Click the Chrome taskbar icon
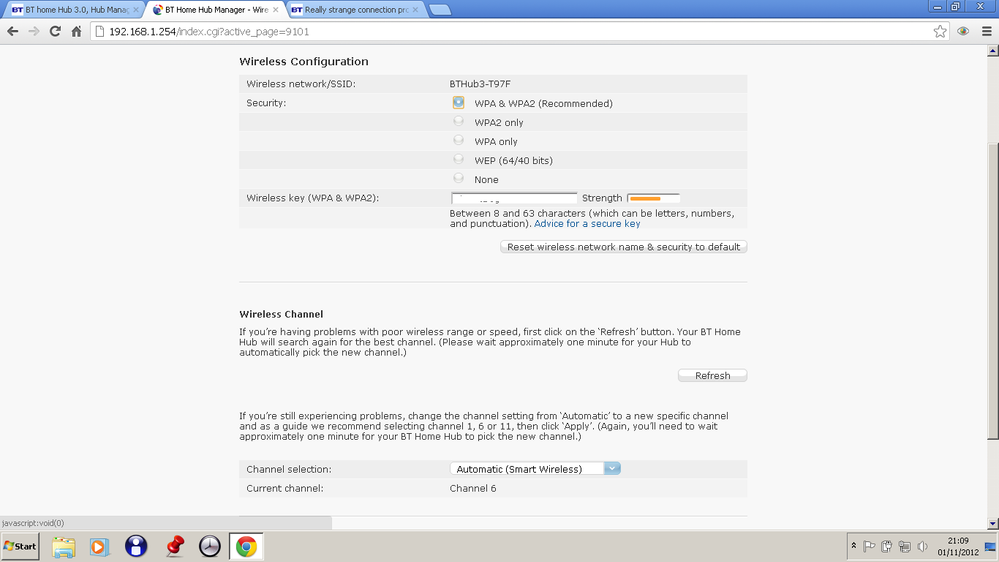The height and width of the screenshot is (562, 999). click(246, 547)
